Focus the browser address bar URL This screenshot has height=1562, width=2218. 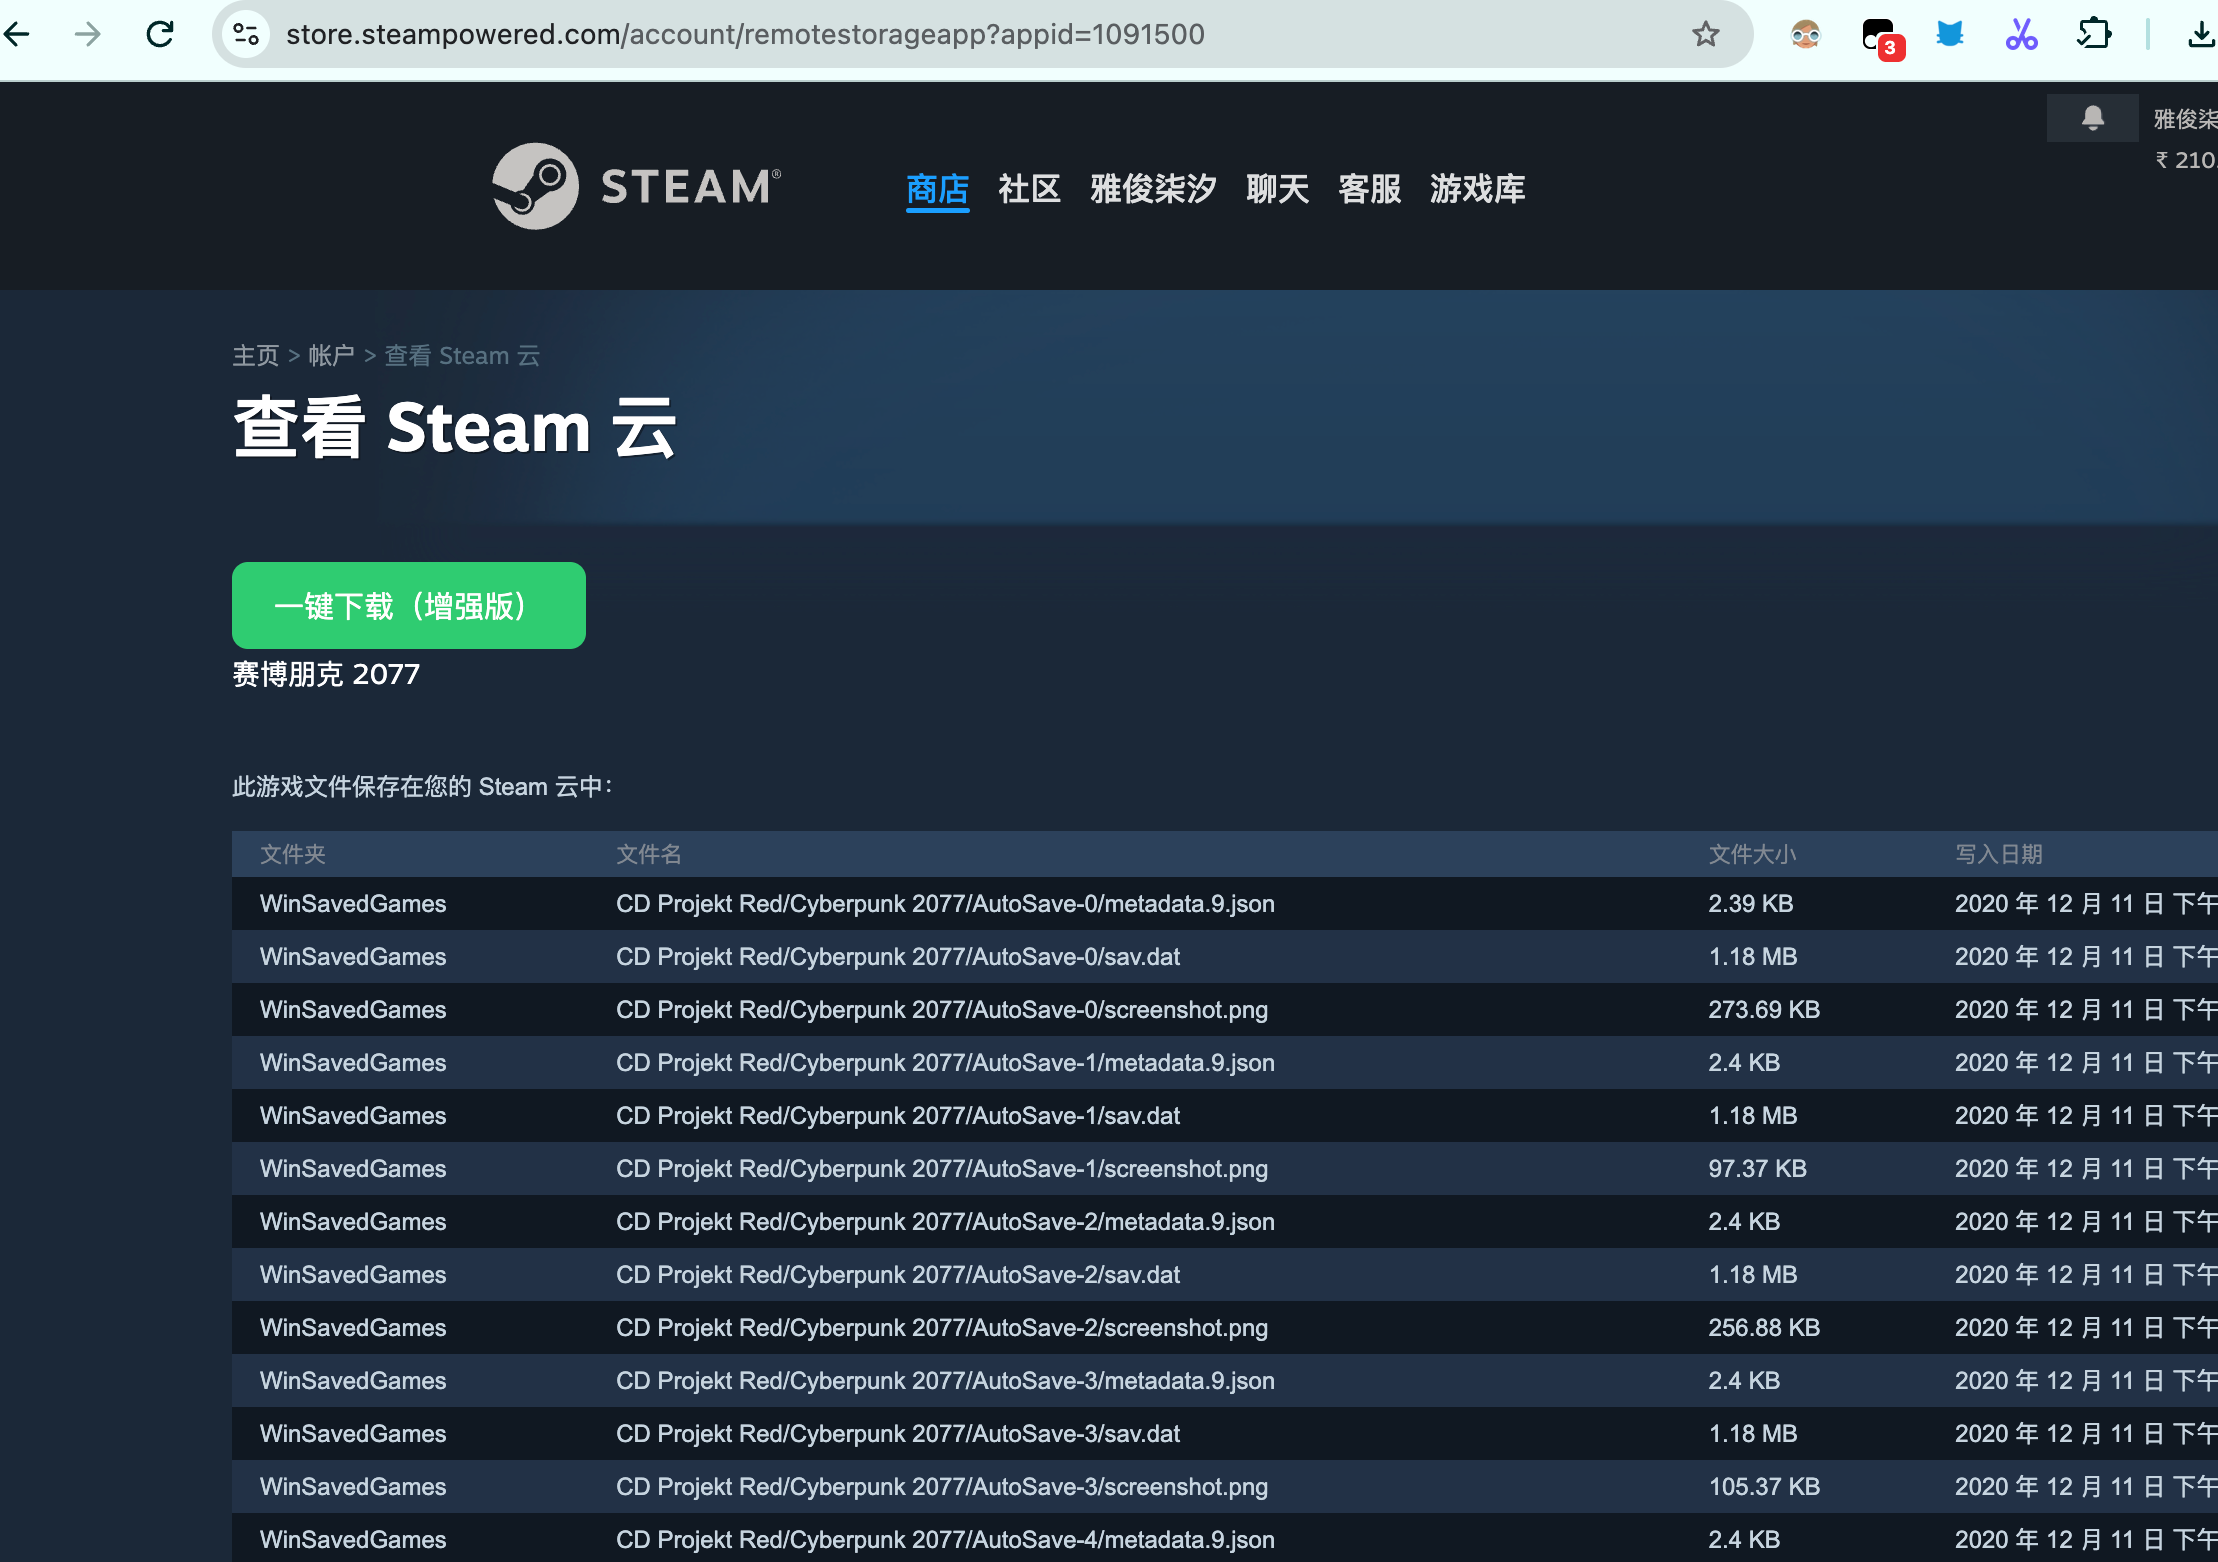pos(745,34)
